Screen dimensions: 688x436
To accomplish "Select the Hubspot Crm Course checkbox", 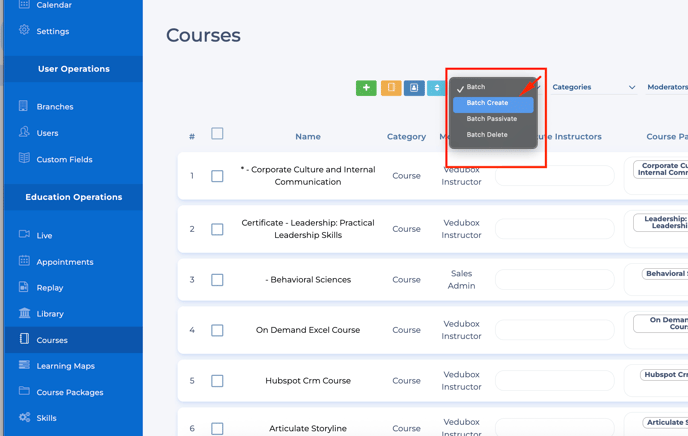I will [217, 381].
